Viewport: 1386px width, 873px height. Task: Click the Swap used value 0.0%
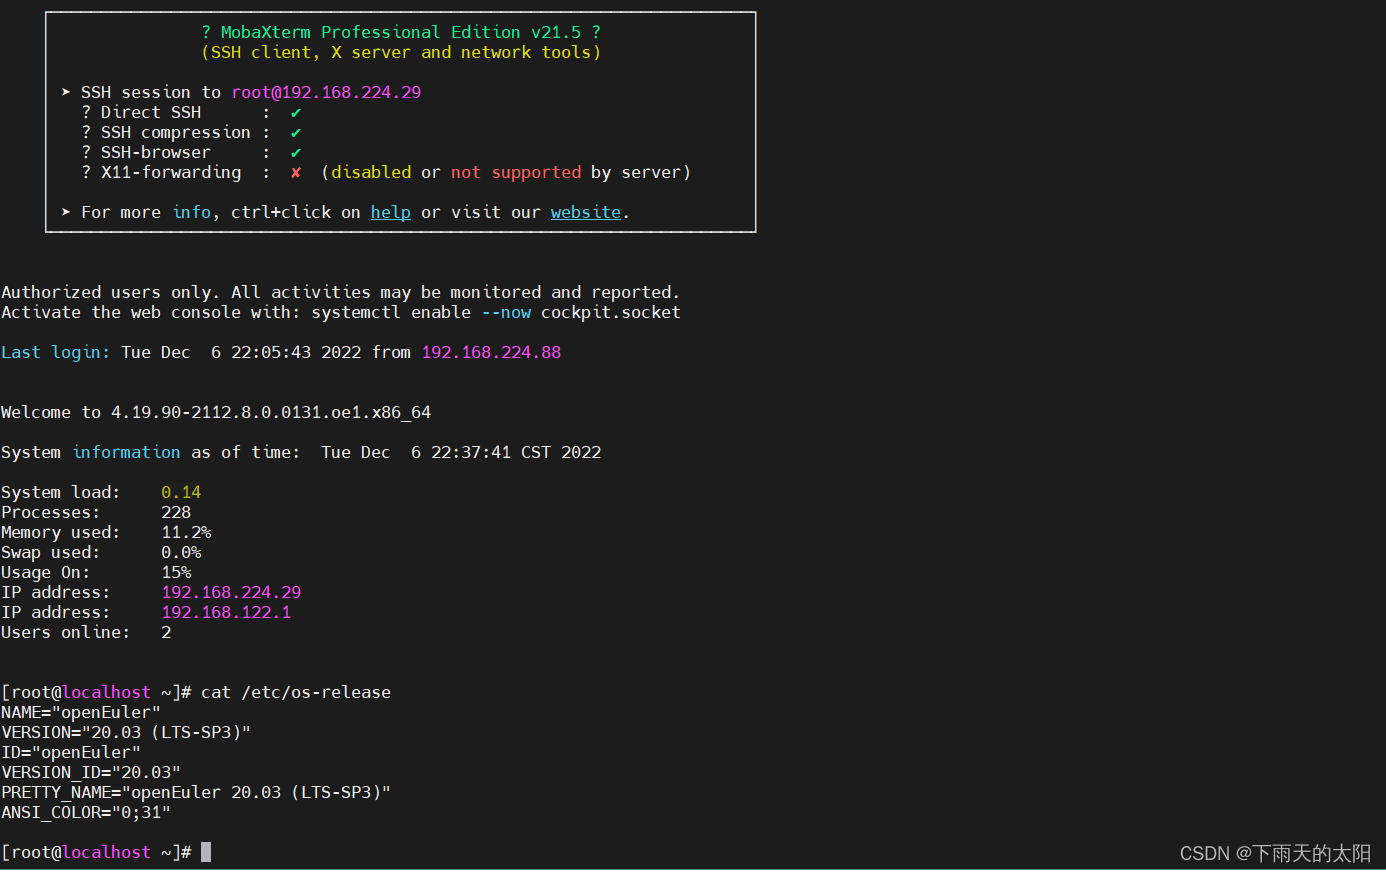[181, 552]
